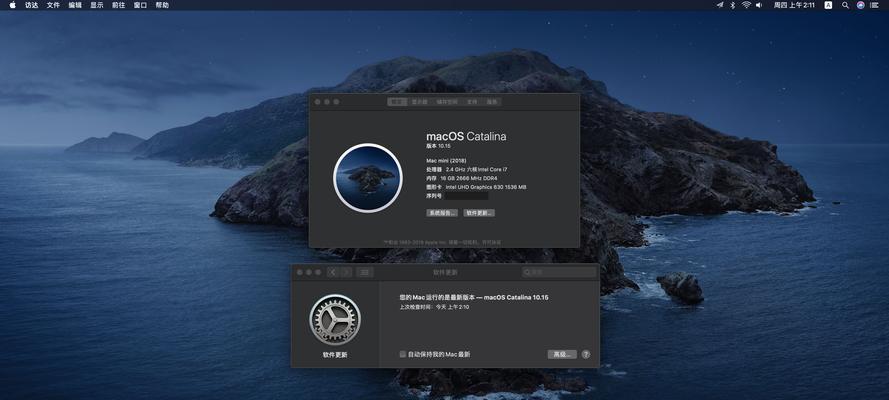The width and height of the screenshot is (889, 400).
Task: Minimize the Software Update window
Action: pos(309,273)
